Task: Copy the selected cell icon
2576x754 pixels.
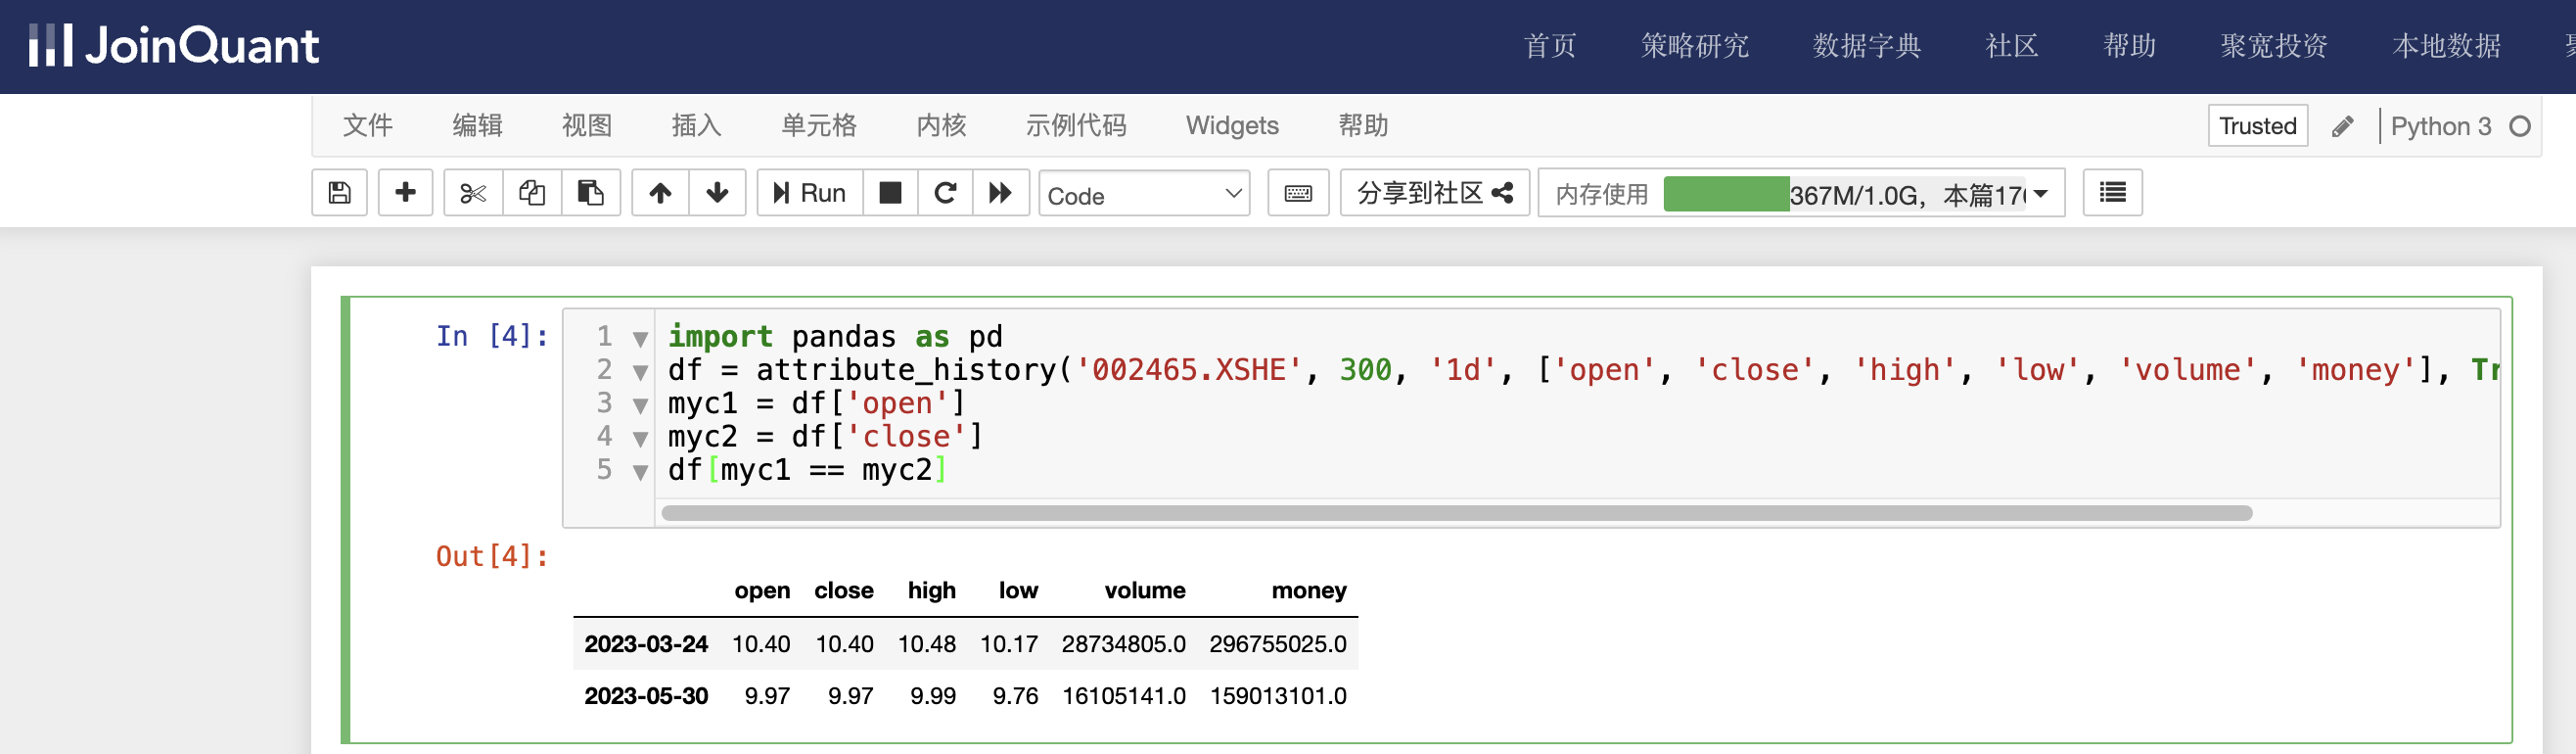Action: tap(532, 192)
